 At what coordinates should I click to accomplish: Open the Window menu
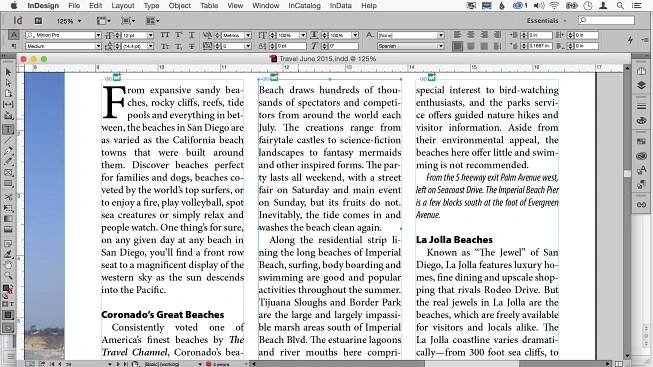[266, 5]
